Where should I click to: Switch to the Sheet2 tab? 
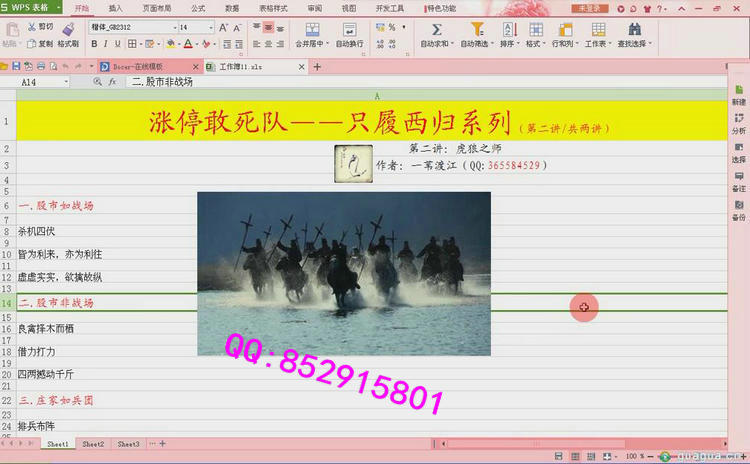click(x=93, y=443)
